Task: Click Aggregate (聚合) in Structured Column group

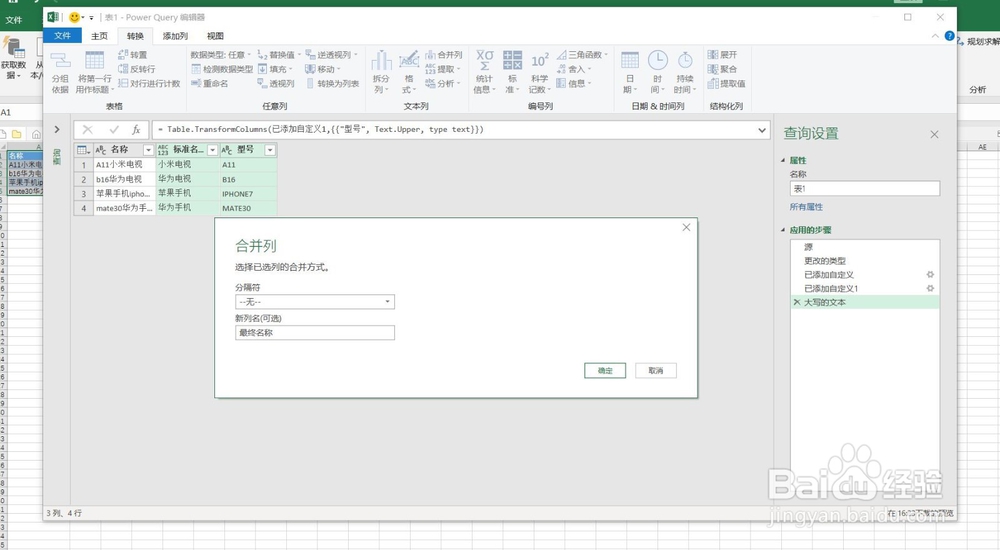Action: [x=723, y=69]
